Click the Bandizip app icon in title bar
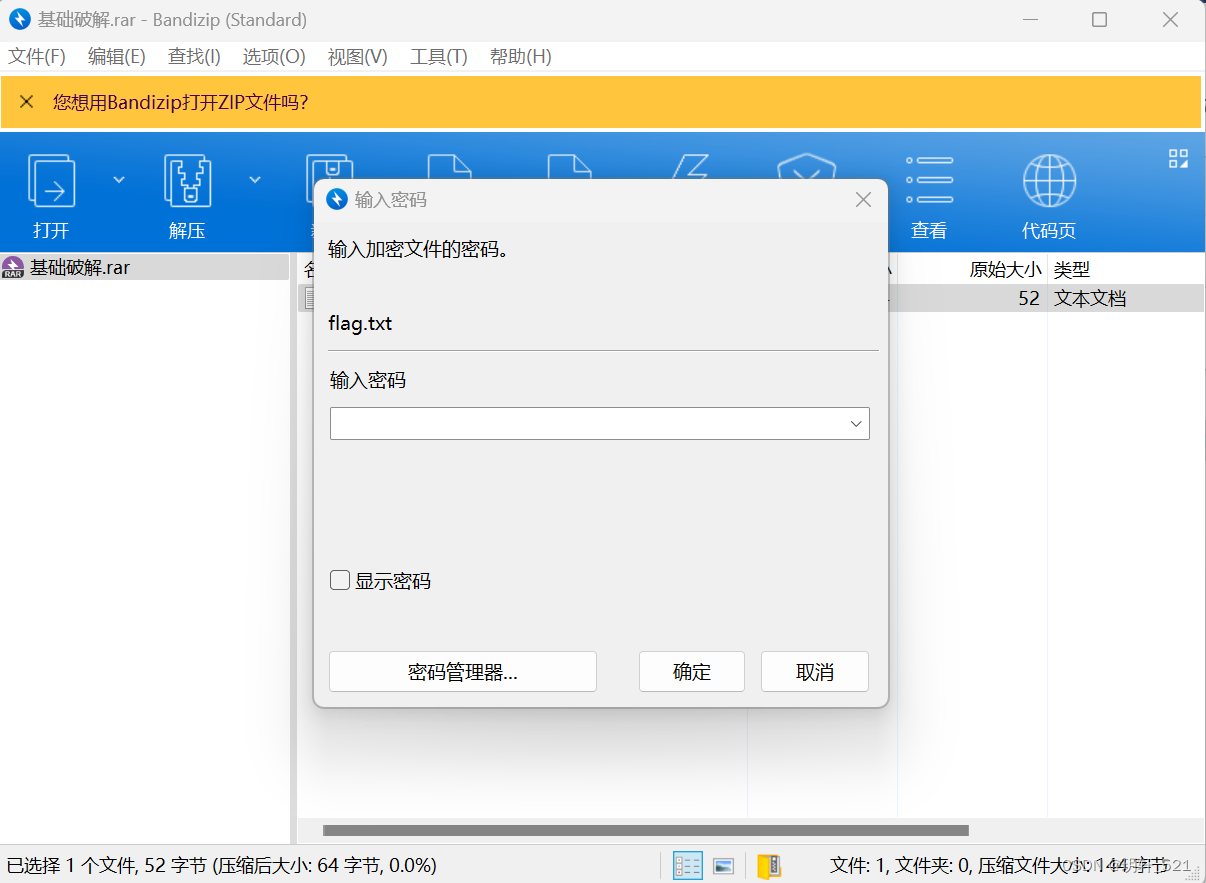Screen dimensions: 1206x883 click(19, 19)
